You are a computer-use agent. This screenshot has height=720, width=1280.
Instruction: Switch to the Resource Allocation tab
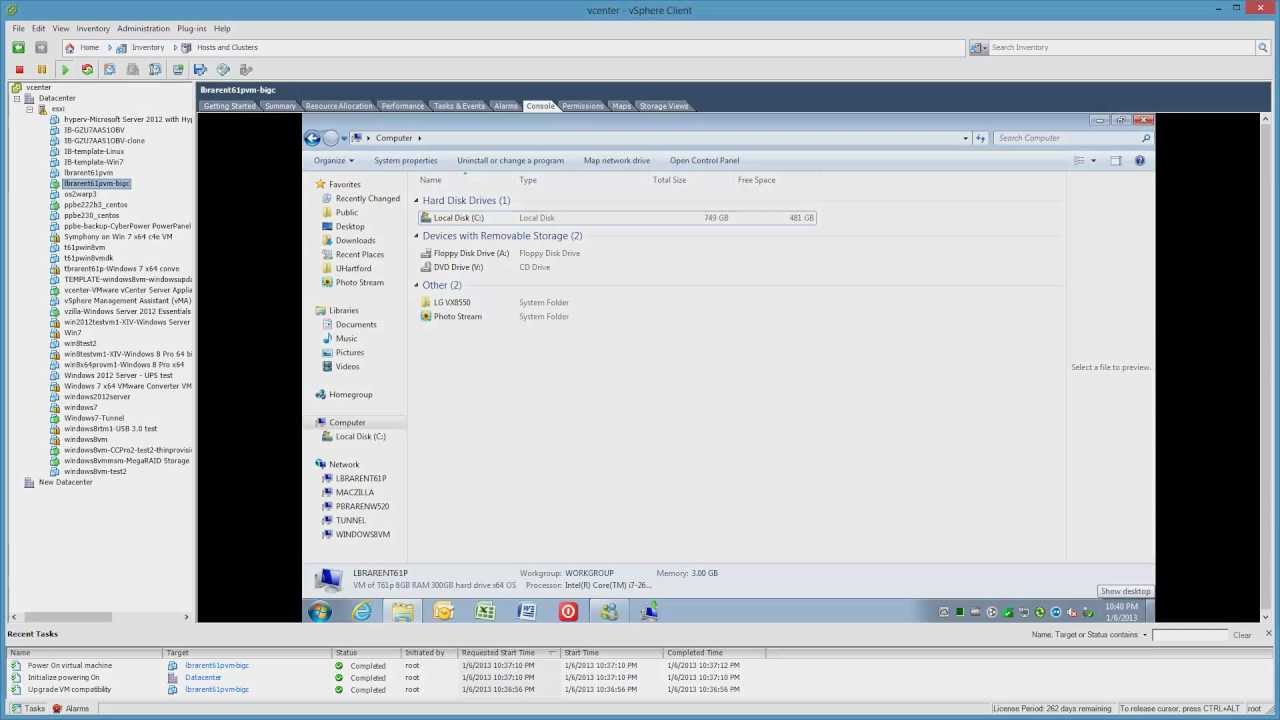tap(339, 106)
